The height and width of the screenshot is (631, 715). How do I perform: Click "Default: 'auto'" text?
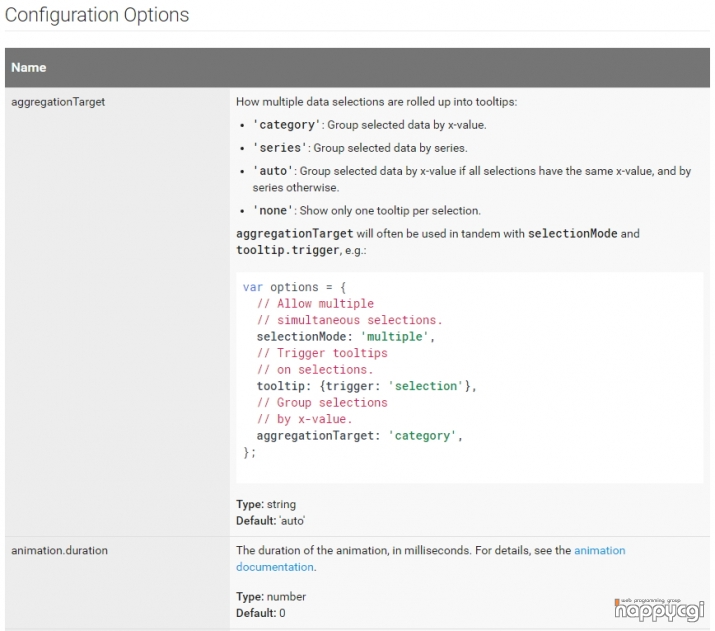click(270, 521)
